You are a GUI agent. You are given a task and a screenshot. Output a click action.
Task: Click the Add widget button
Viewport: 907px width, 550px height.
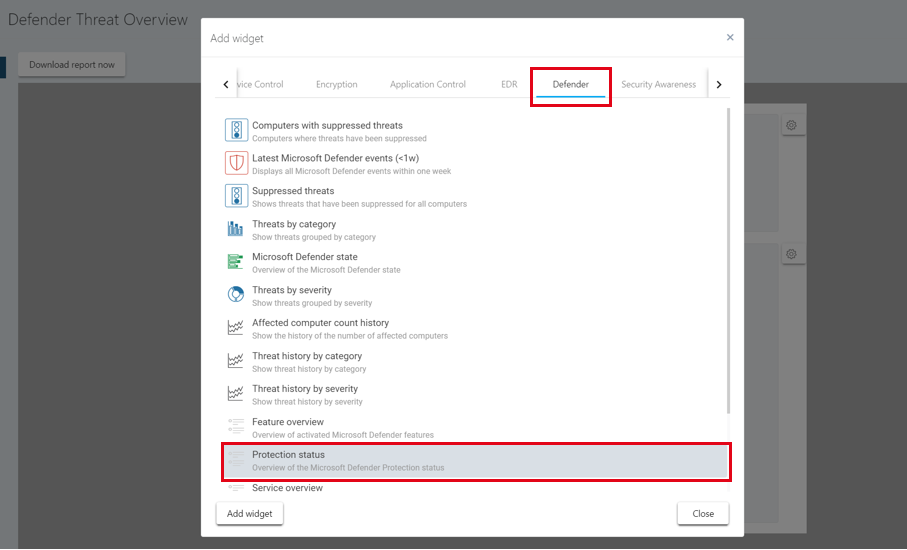click(x=249, y=514)
